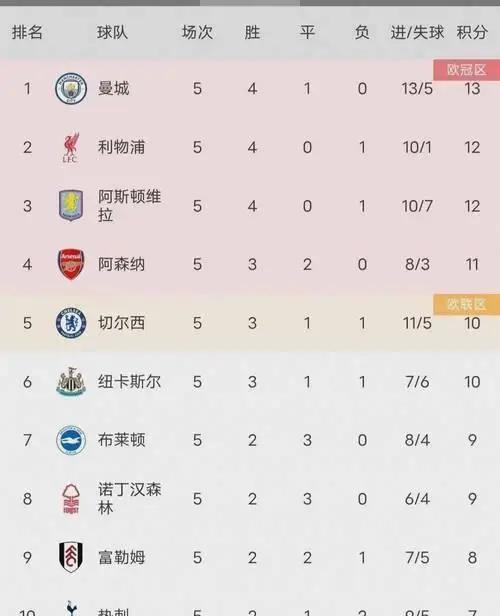This screenshot has height=616, width=500.
Task: Click the 欧联区 zone label
Action: (467, 304)
